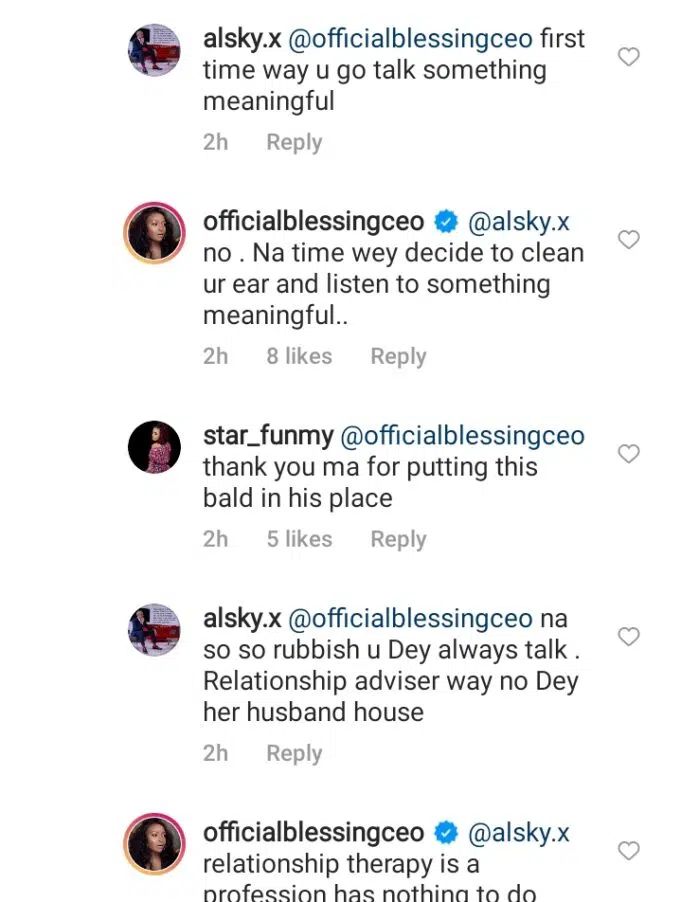Open alsky.x's profile picture on the first comment
The height and width of the screenshot is (902, 681).
click(x=155, y=50)
